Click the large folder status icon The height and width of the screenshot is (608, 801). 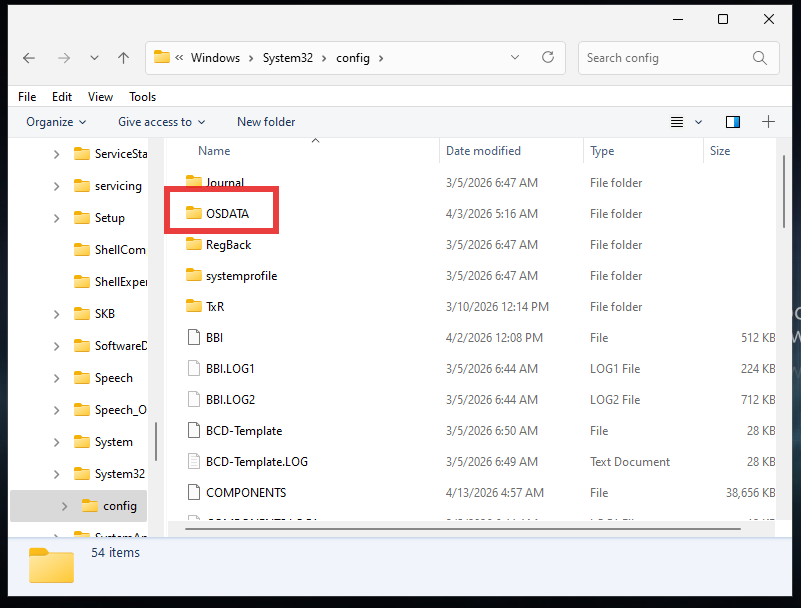[51, 565]
